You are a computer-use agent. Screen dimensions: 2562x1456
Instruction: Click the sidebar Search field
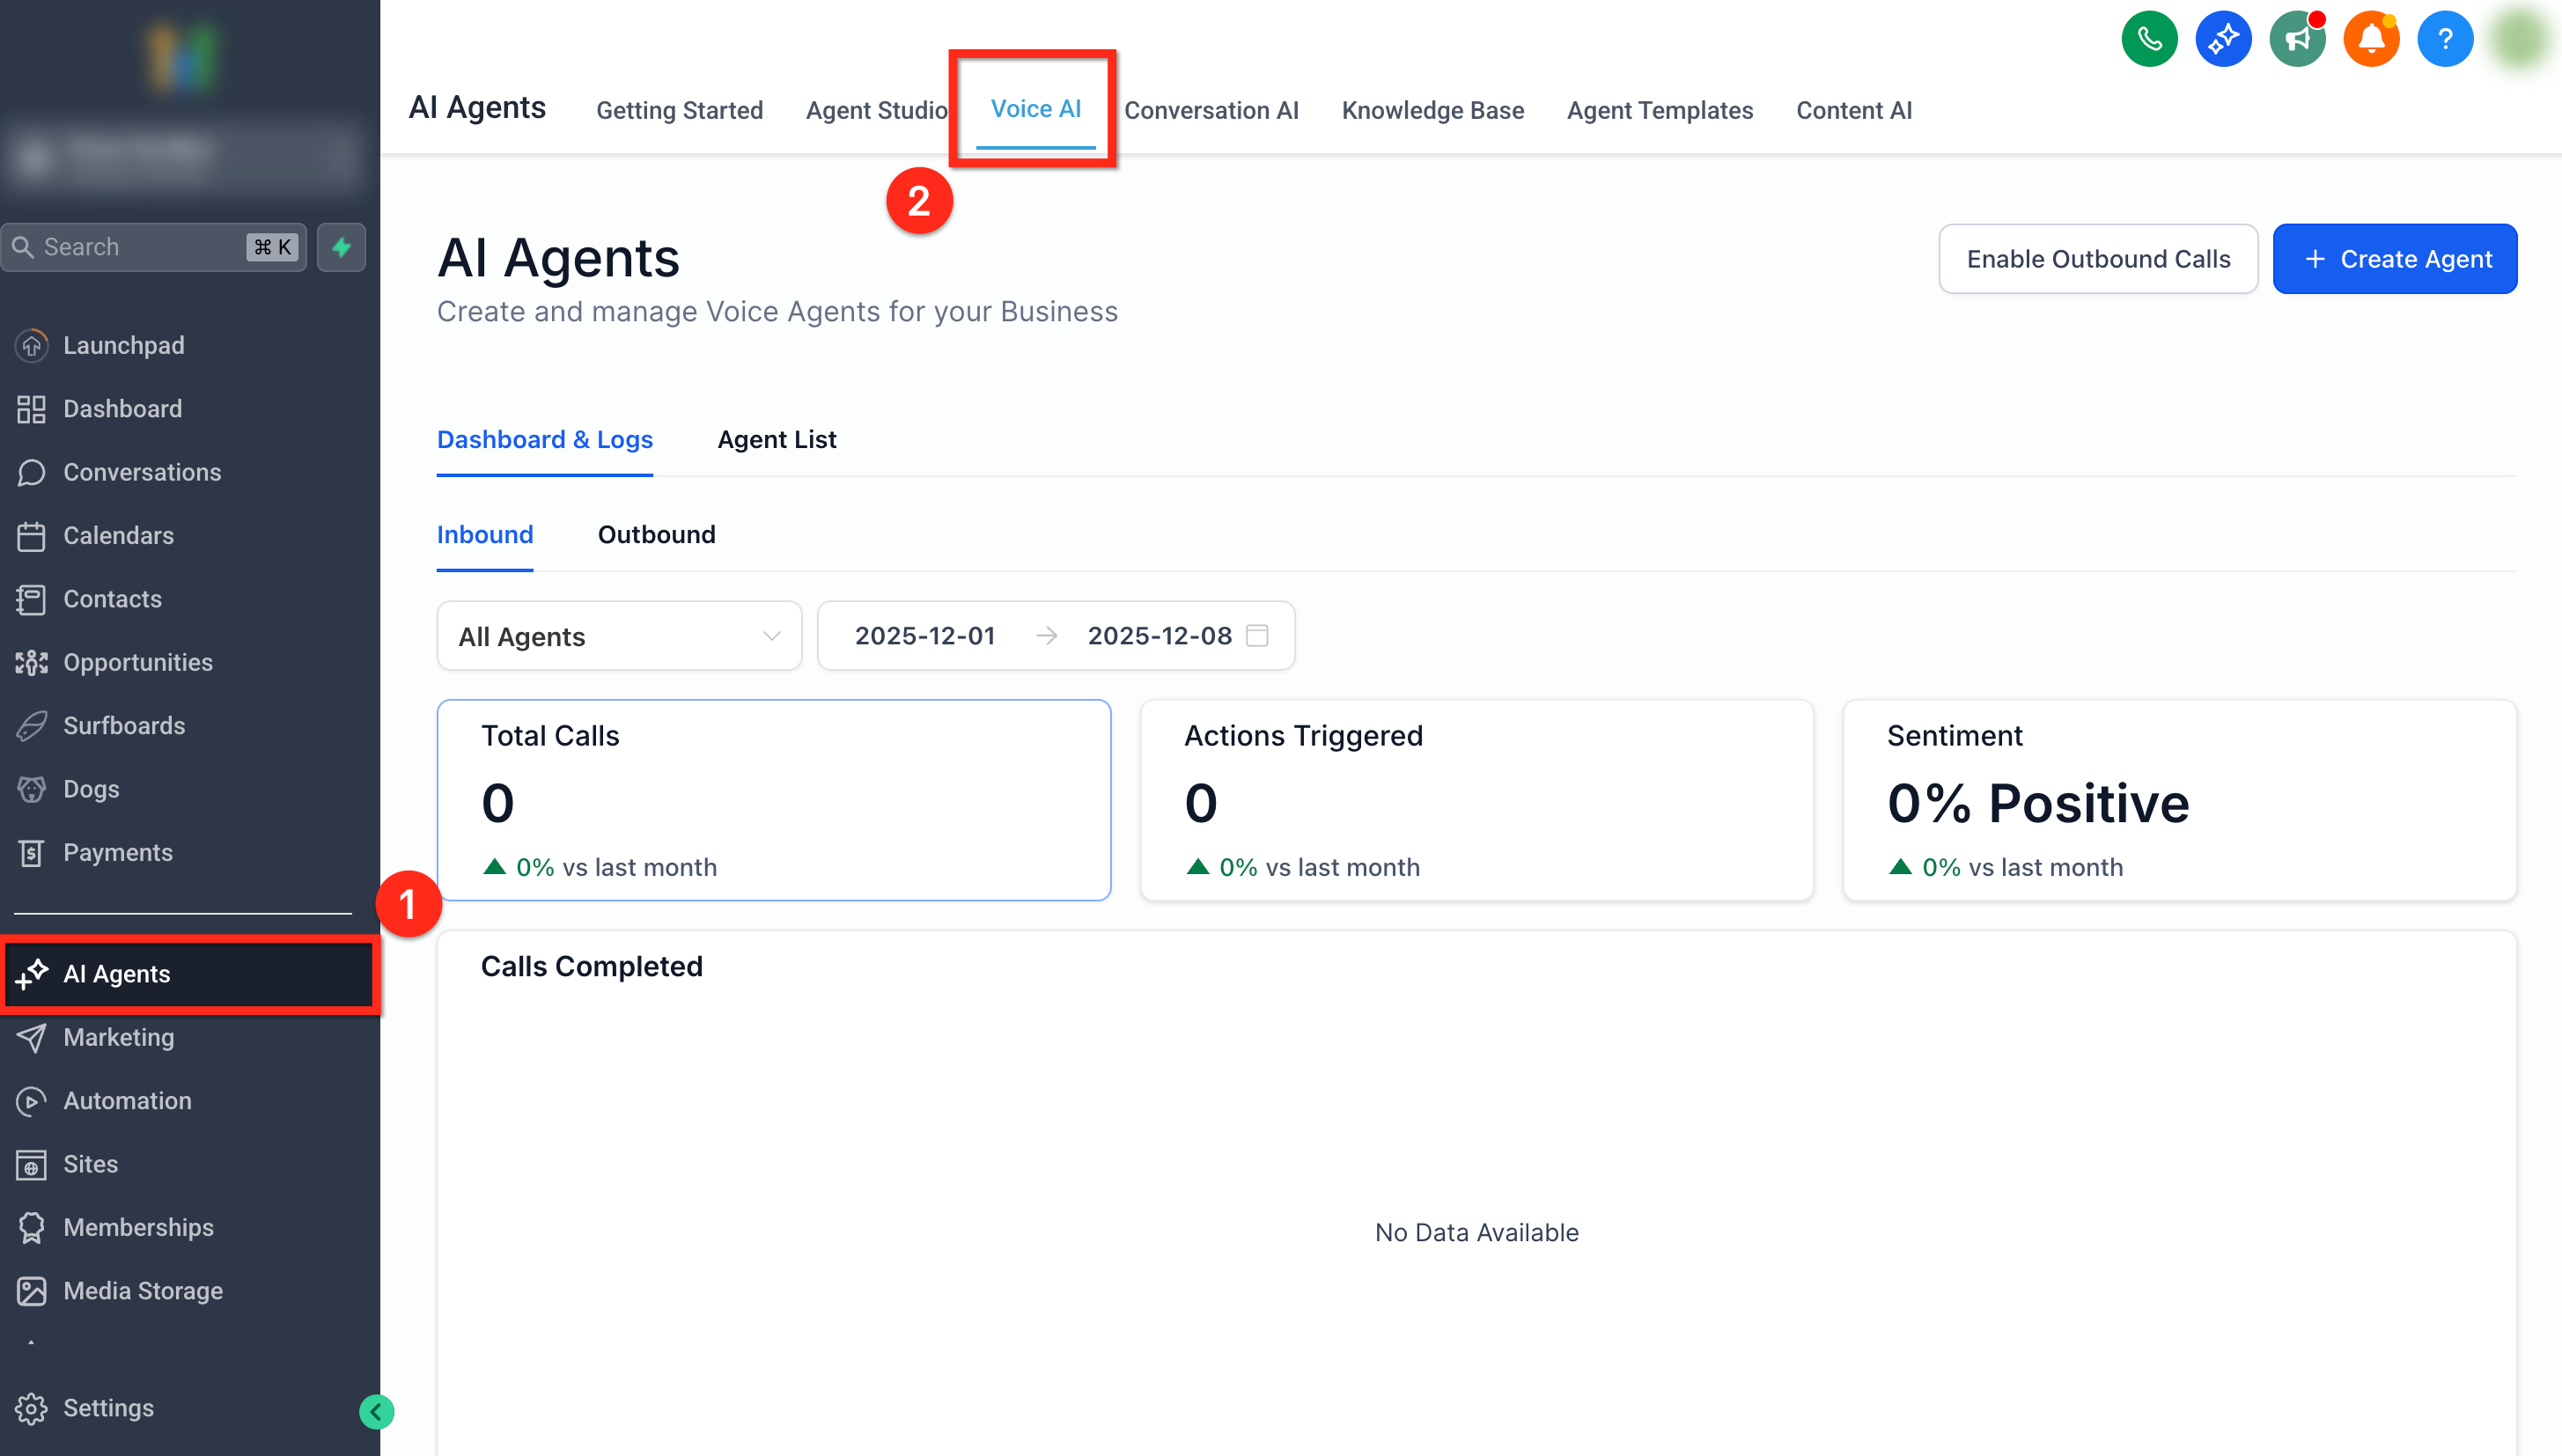coord(140,247)
